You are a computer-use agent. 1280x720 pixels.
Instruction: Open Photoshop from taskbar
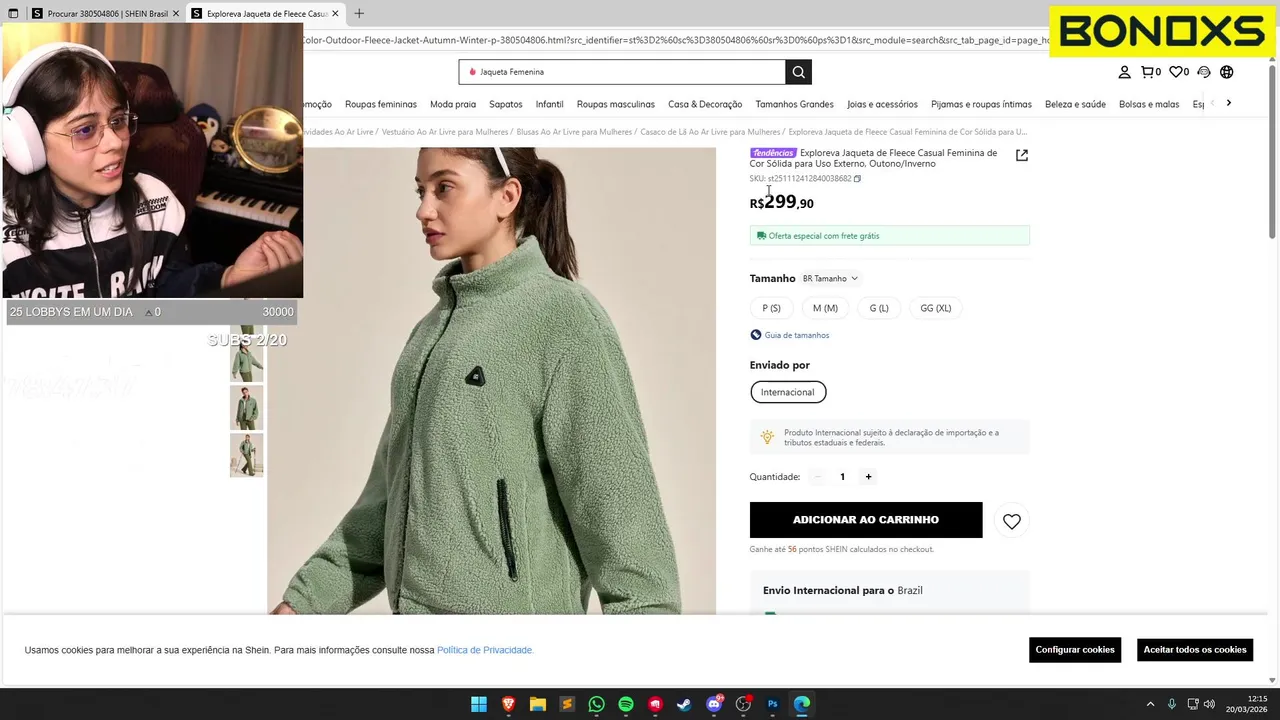pos(772,704)
